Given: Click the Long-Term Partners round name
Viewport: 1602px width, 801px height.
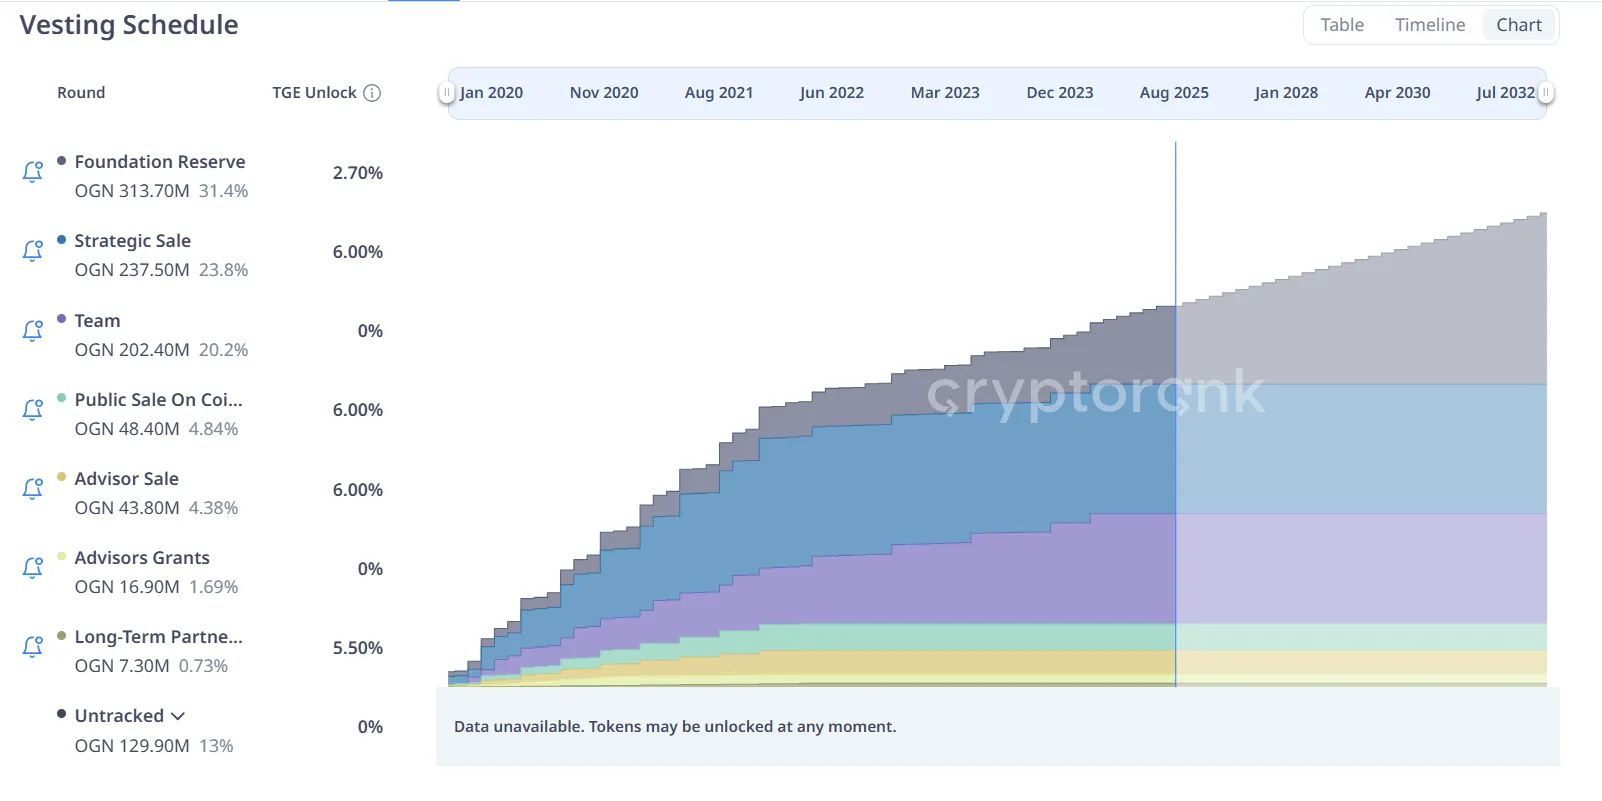Looking at the screenshot, I should (x=158, y=637).
